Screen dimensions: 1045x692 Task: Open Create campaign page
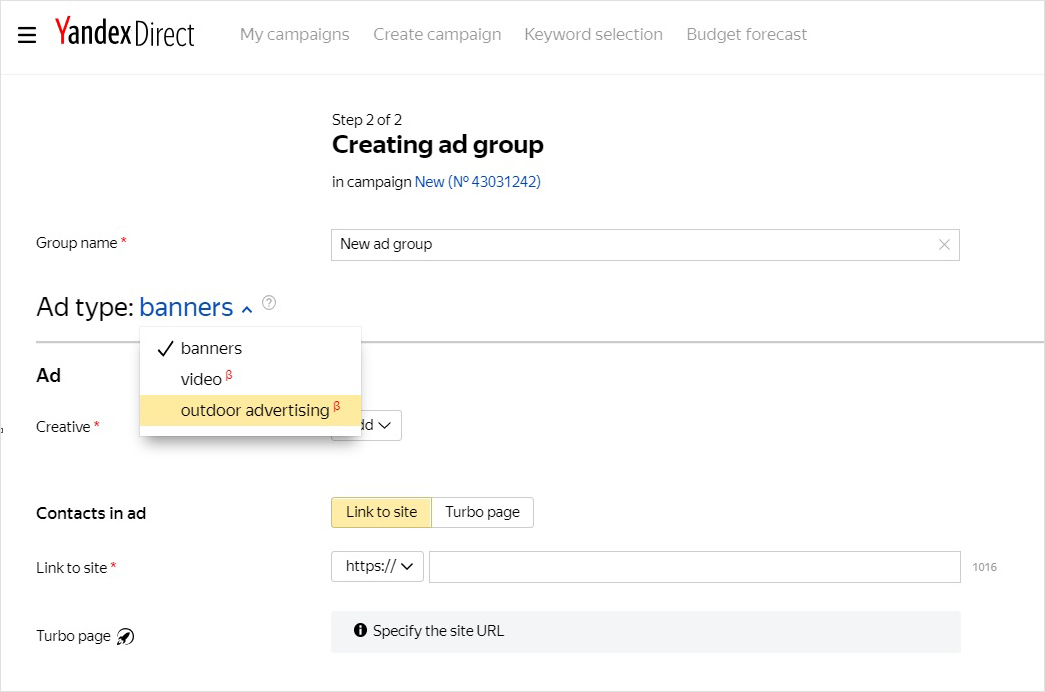click(437, 35)
